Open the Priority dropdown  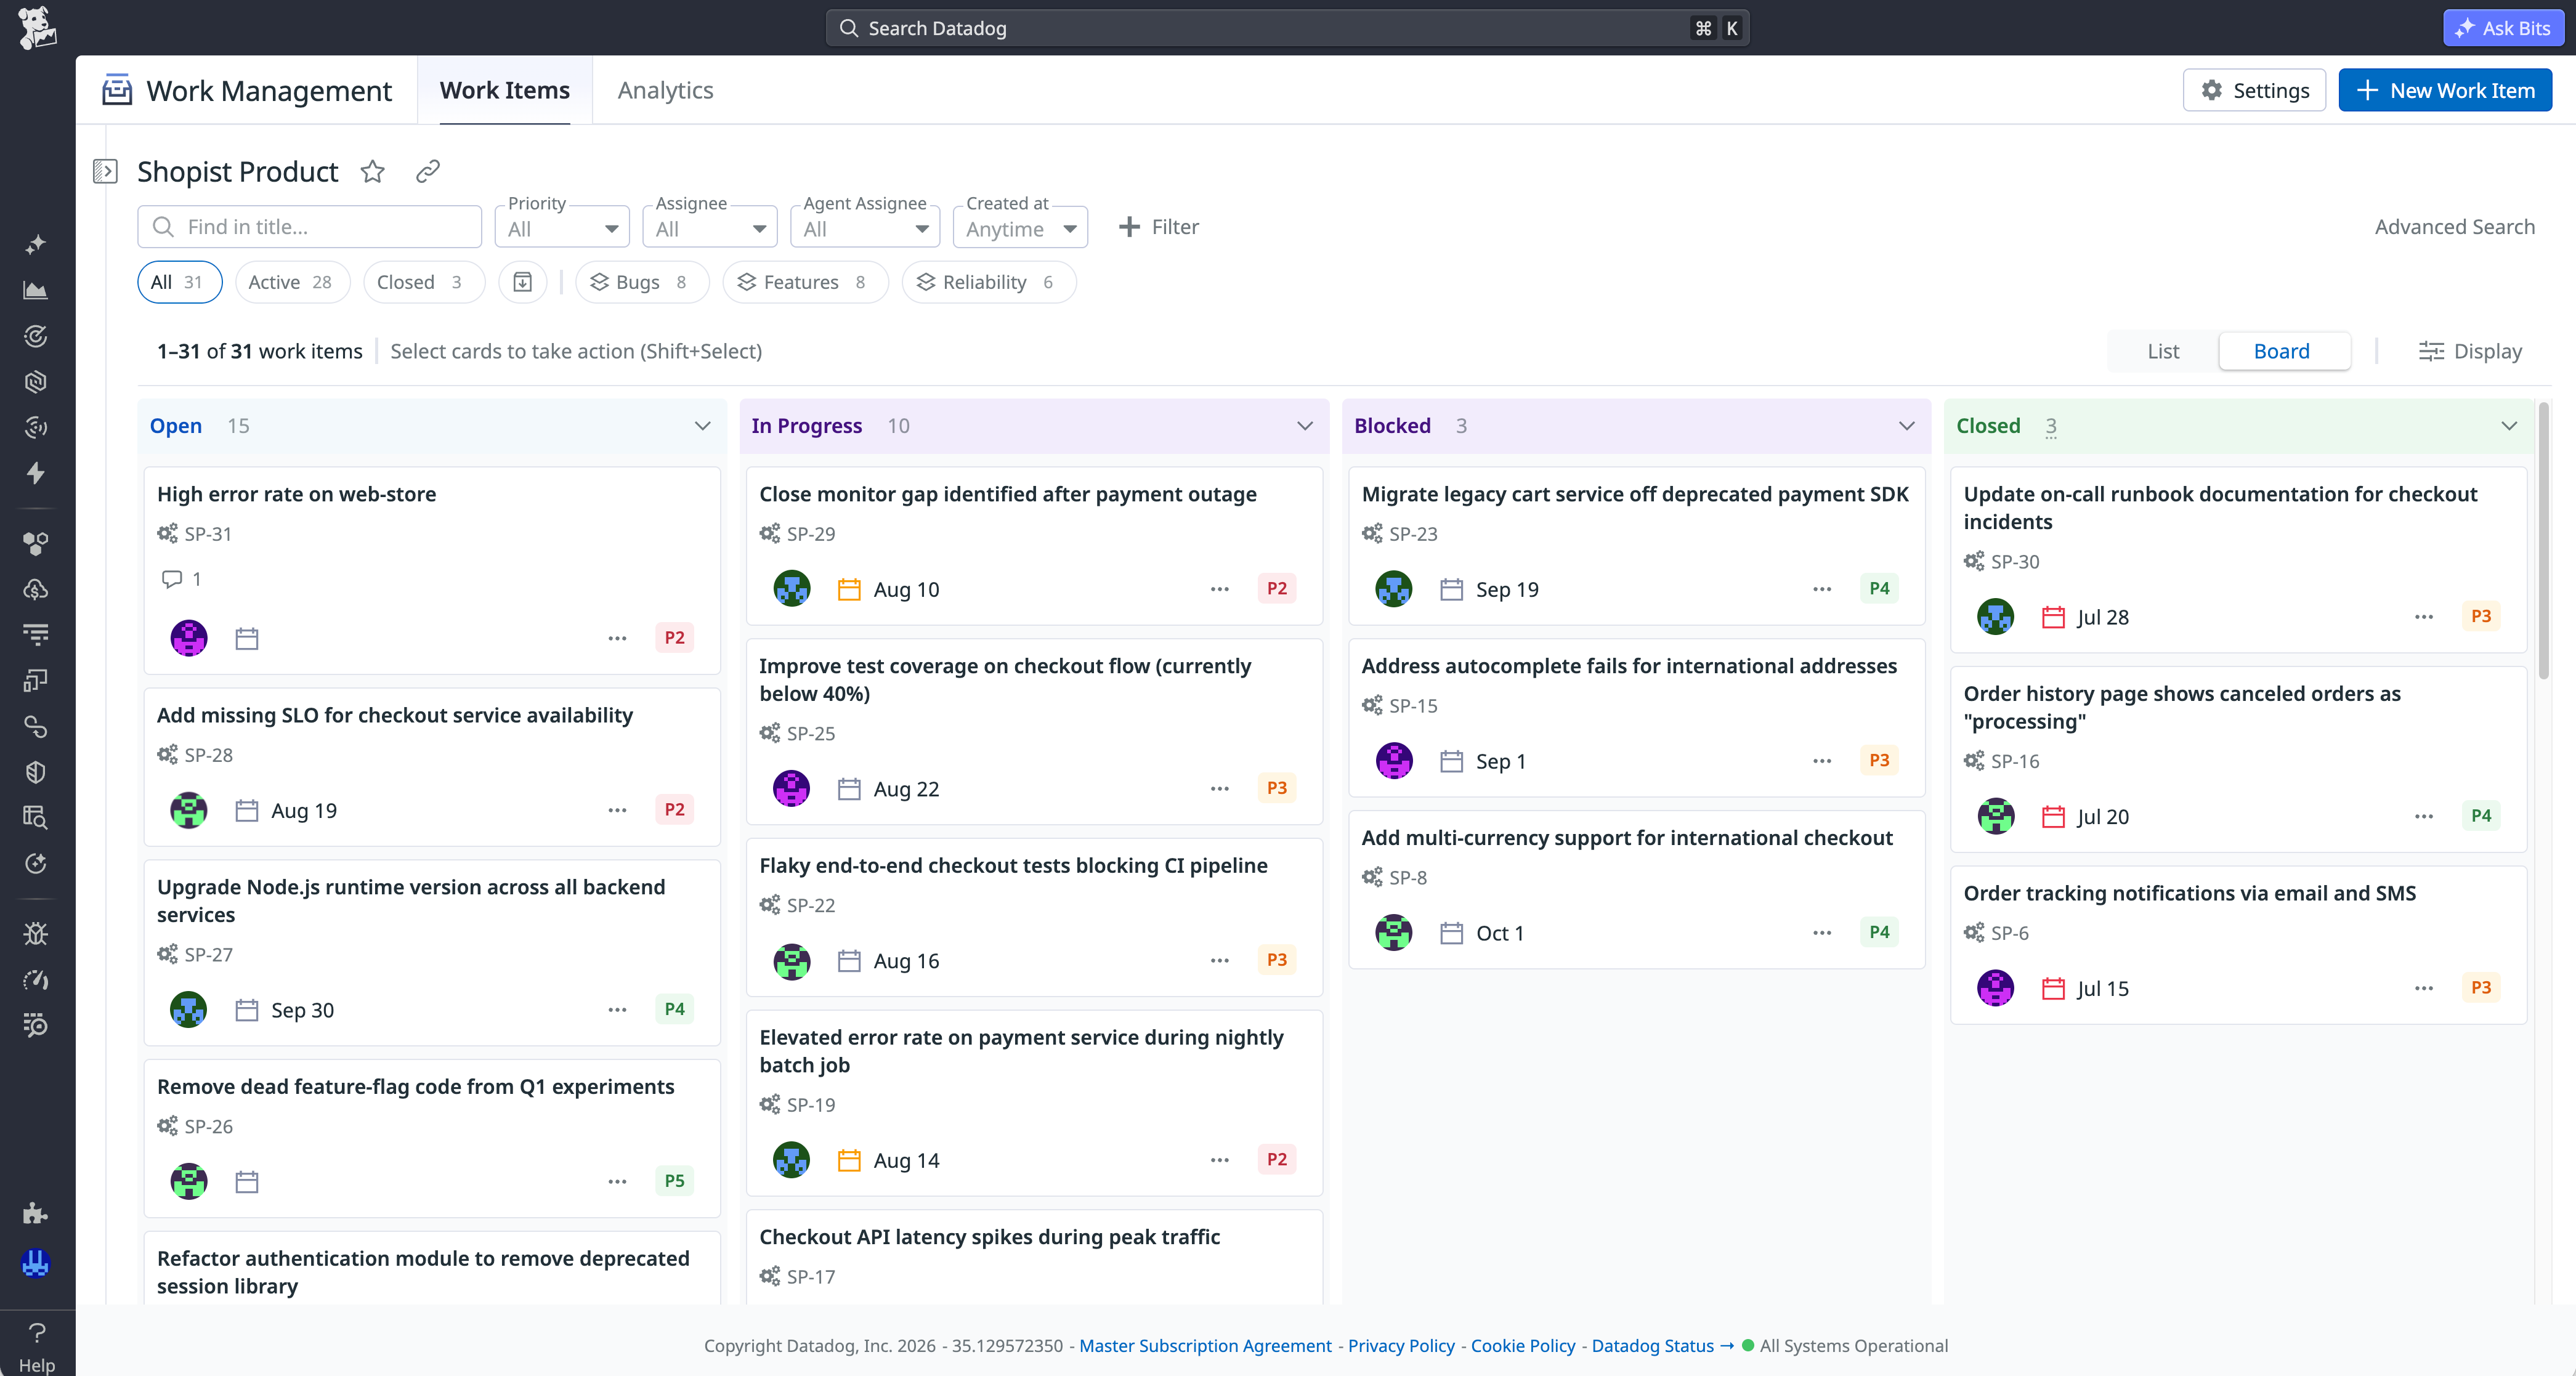pos(562,227)
